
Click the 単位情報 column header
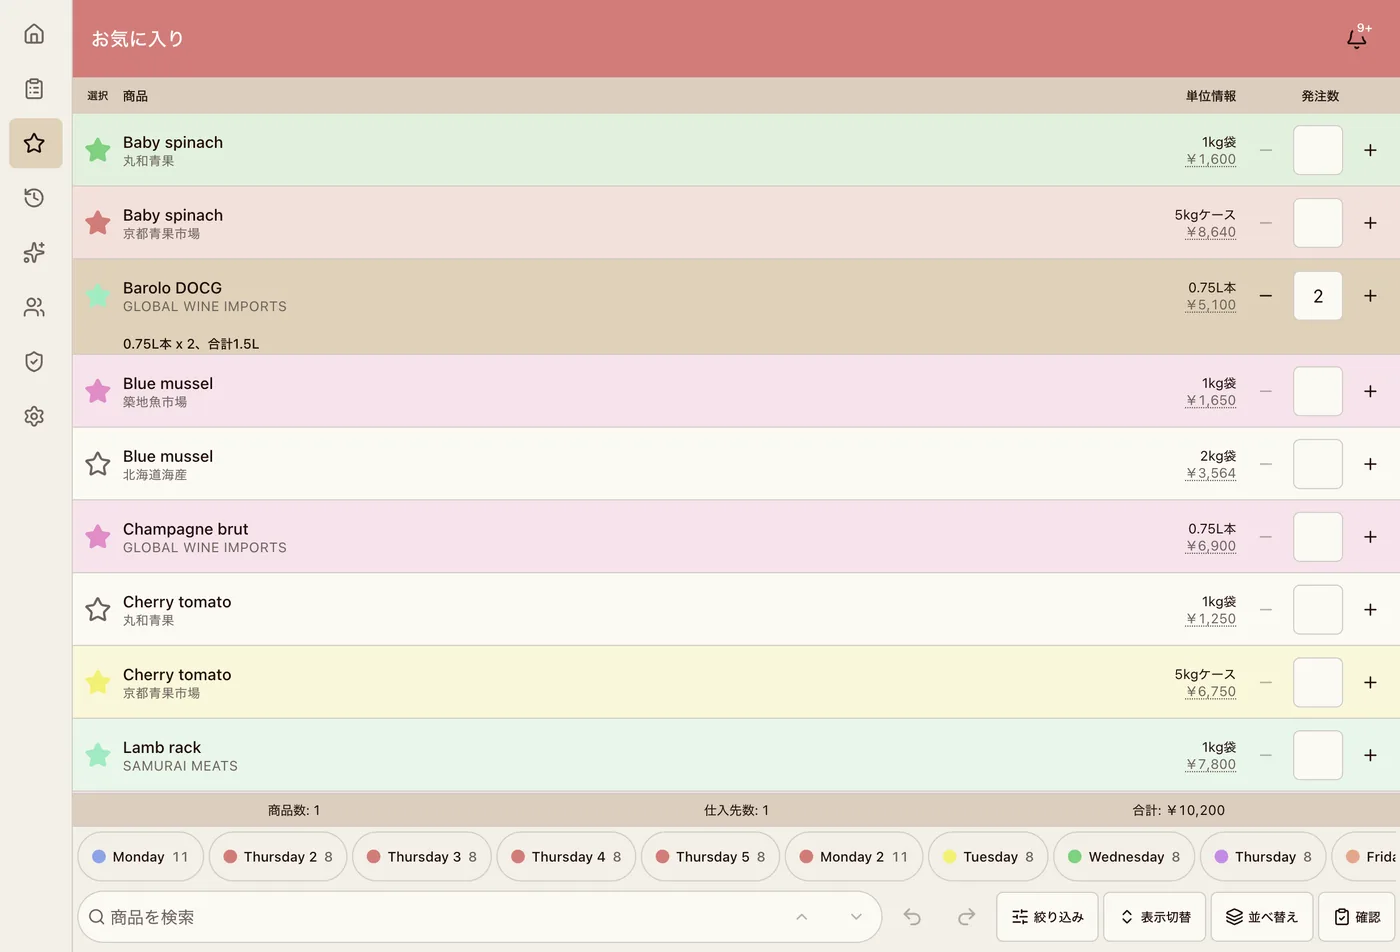[x=1211, y=96]
